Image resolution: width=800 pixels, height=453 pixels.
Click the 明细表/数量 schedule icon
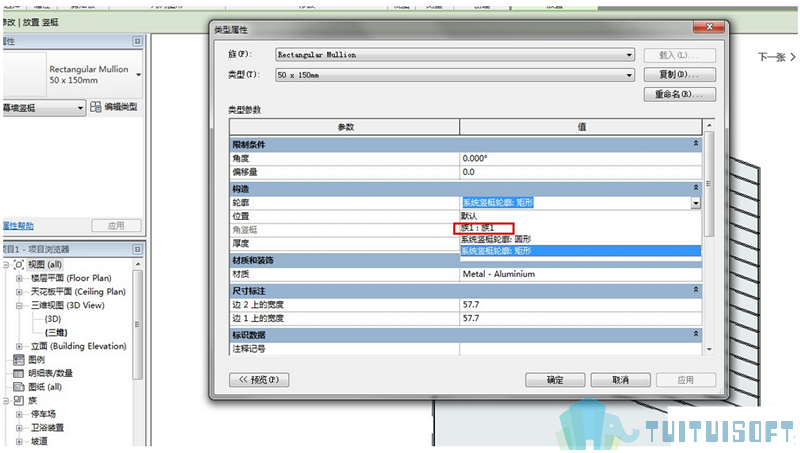pos(19,373)
